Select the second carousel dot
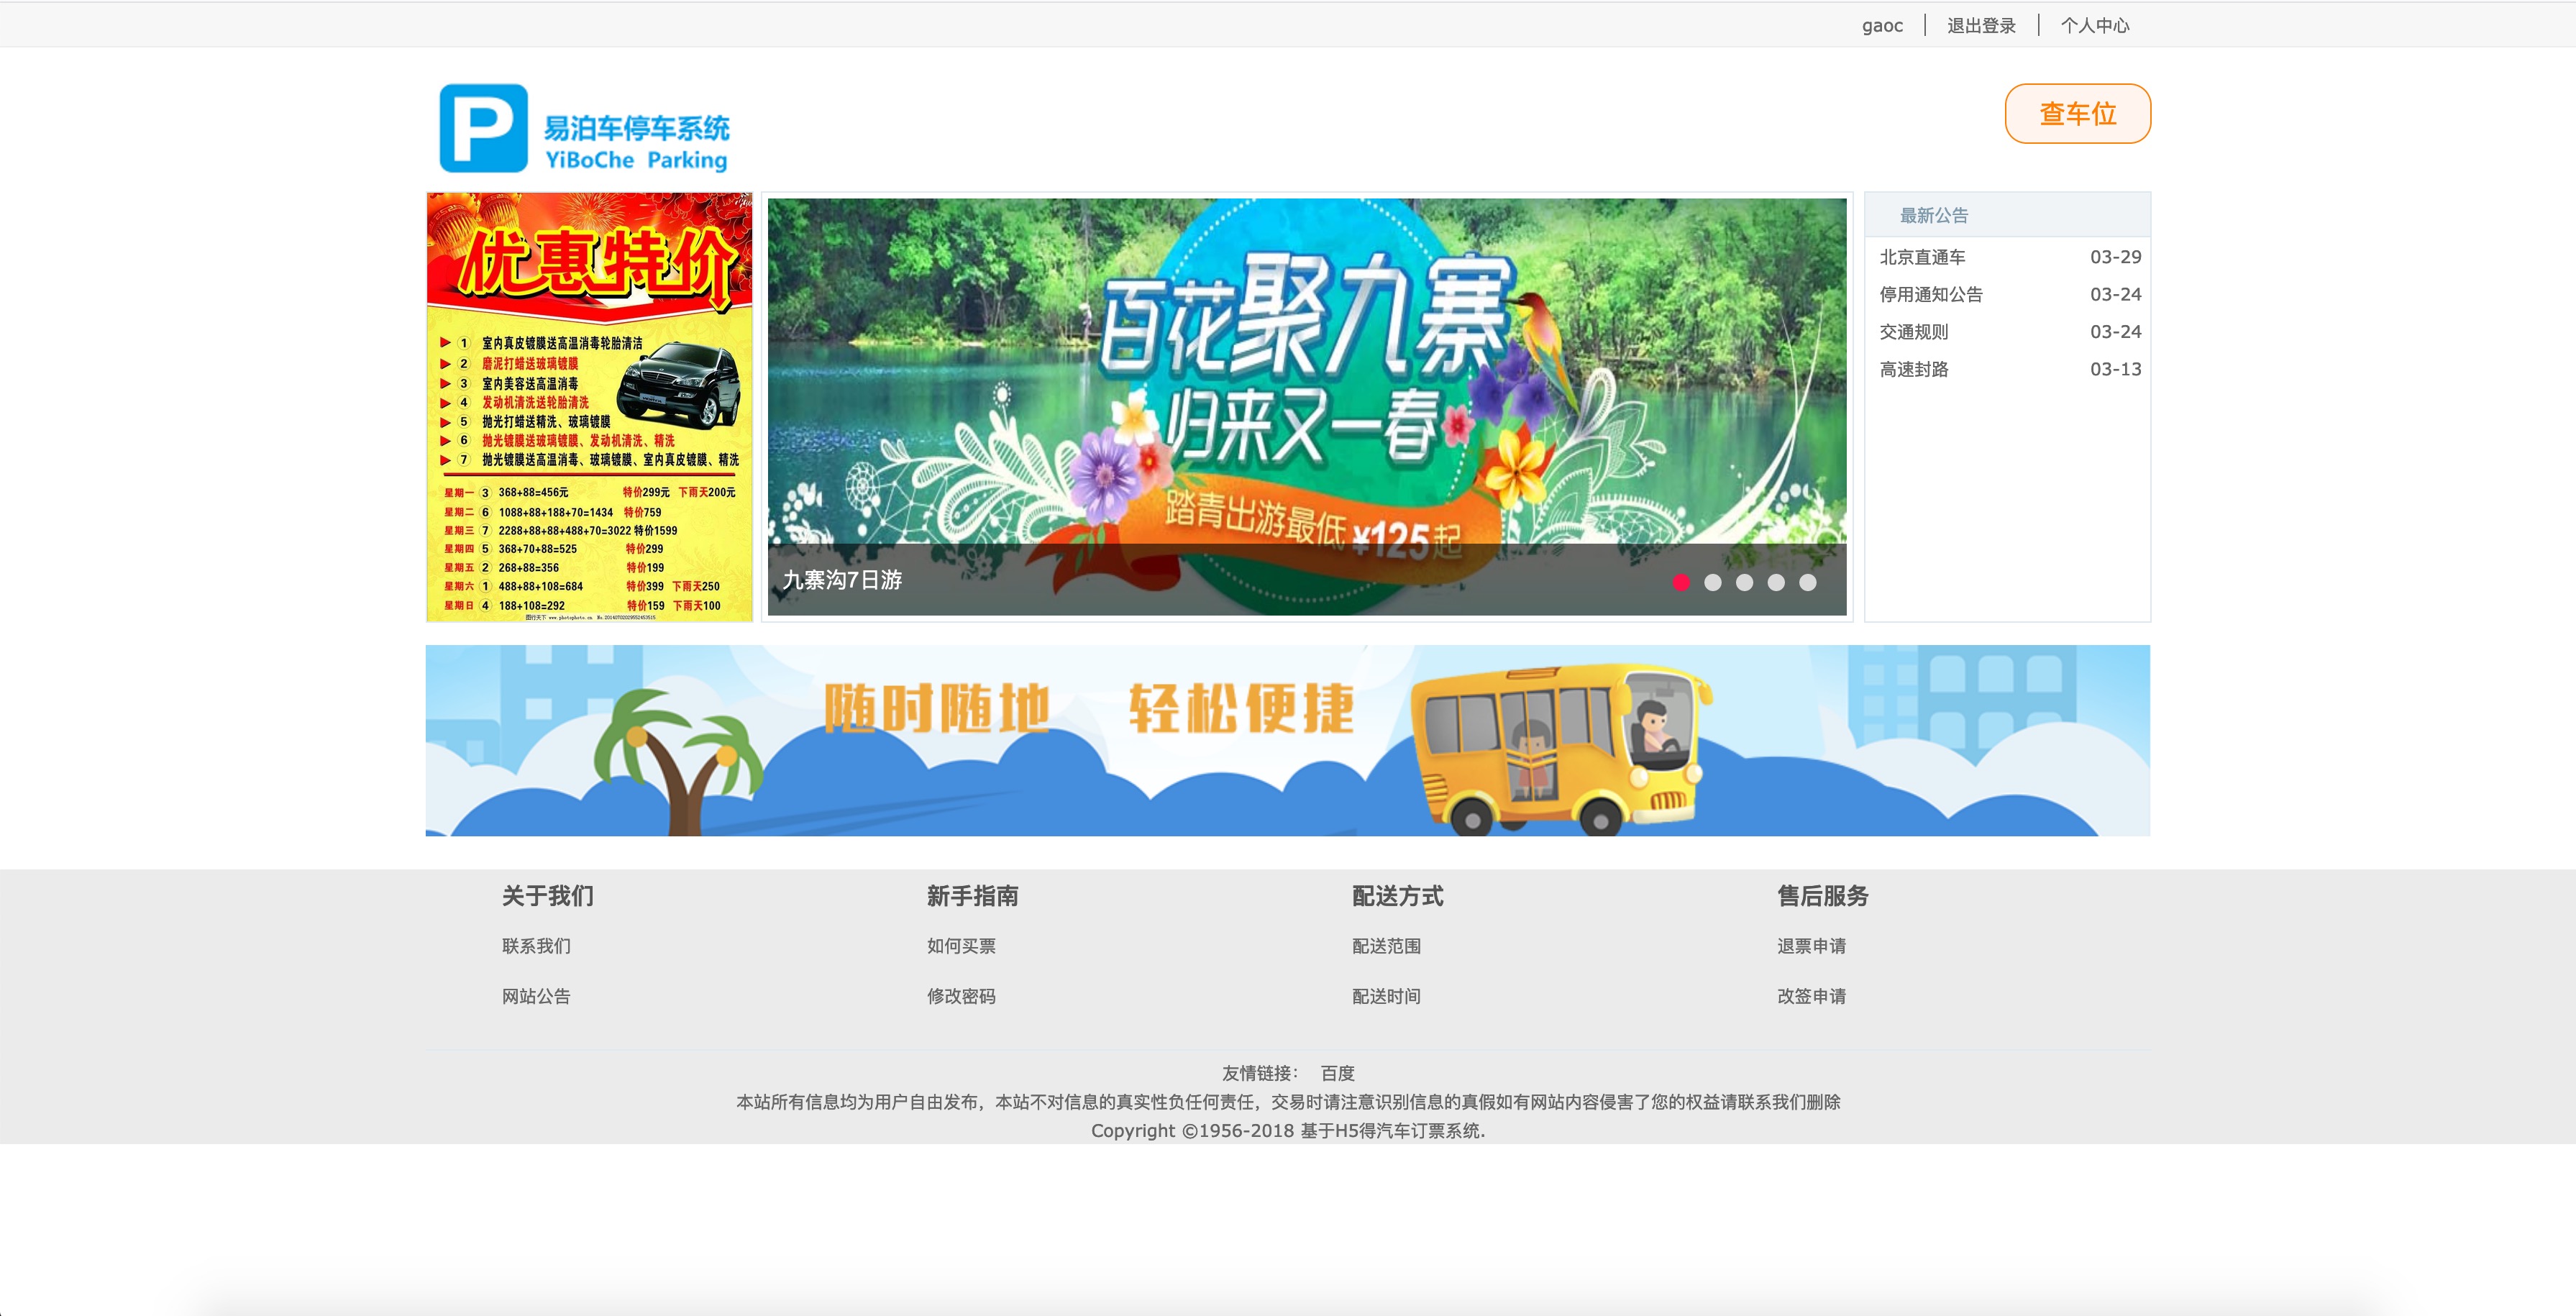Viewport: 2576px width, 1316px height. click(x=1713, y=582)
